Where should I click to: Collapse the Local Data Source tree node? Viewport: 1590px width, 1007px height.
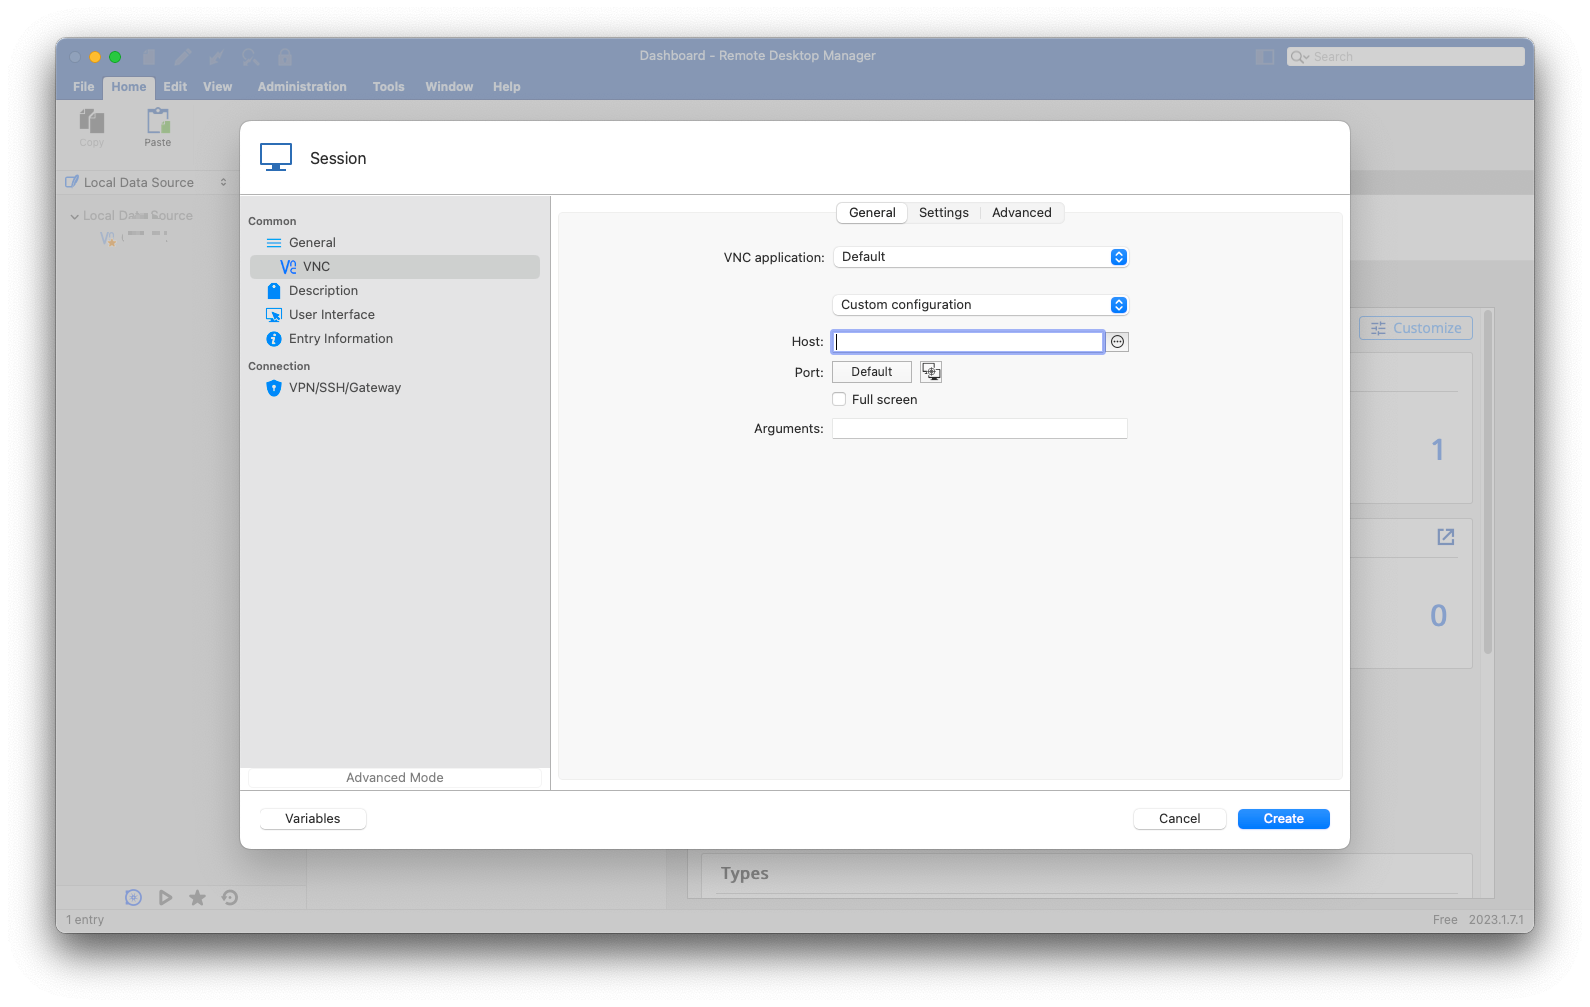click(x=74, y=216)
